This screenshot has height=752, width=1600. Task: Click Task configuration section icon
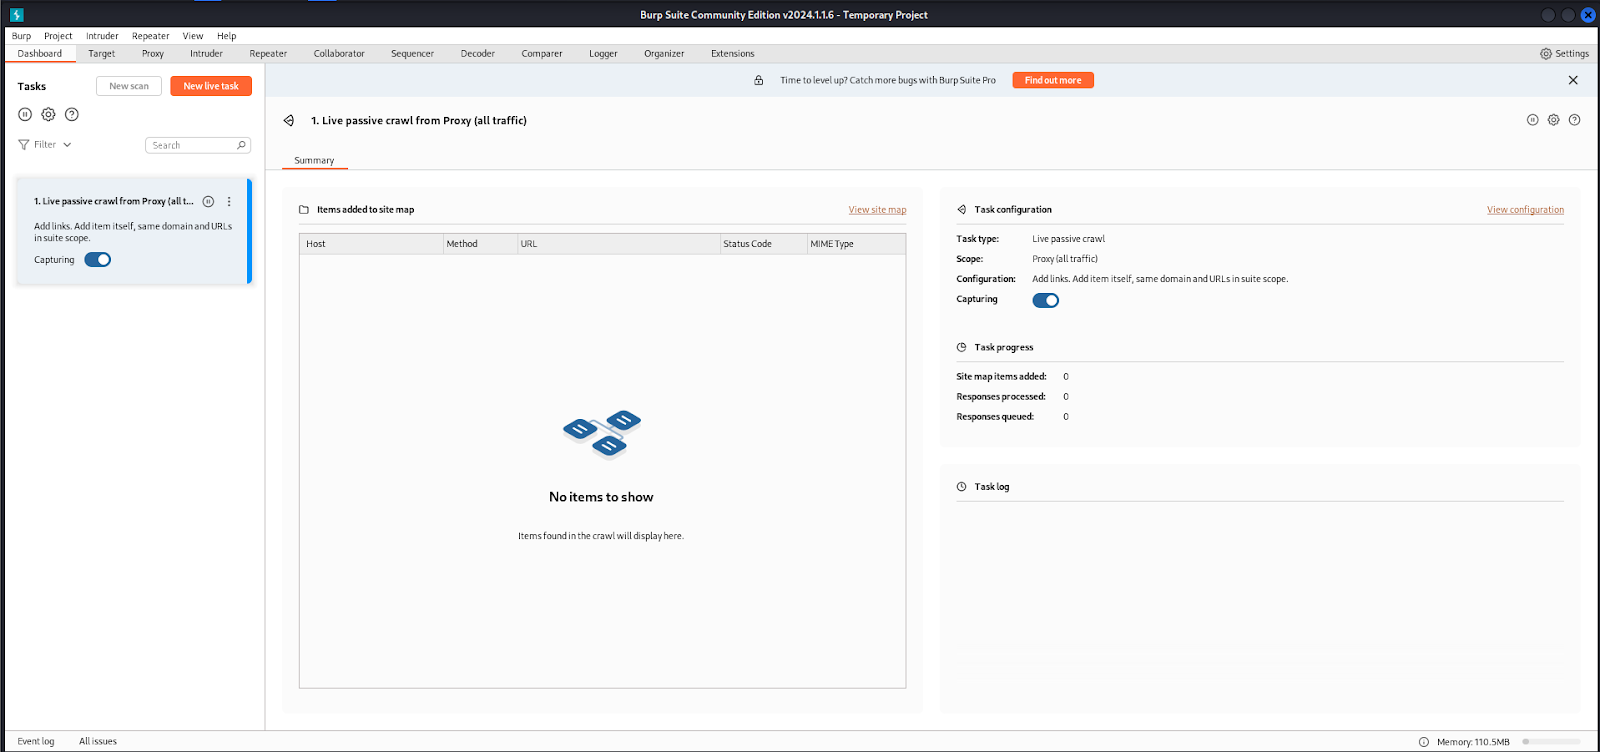point(962,210)
